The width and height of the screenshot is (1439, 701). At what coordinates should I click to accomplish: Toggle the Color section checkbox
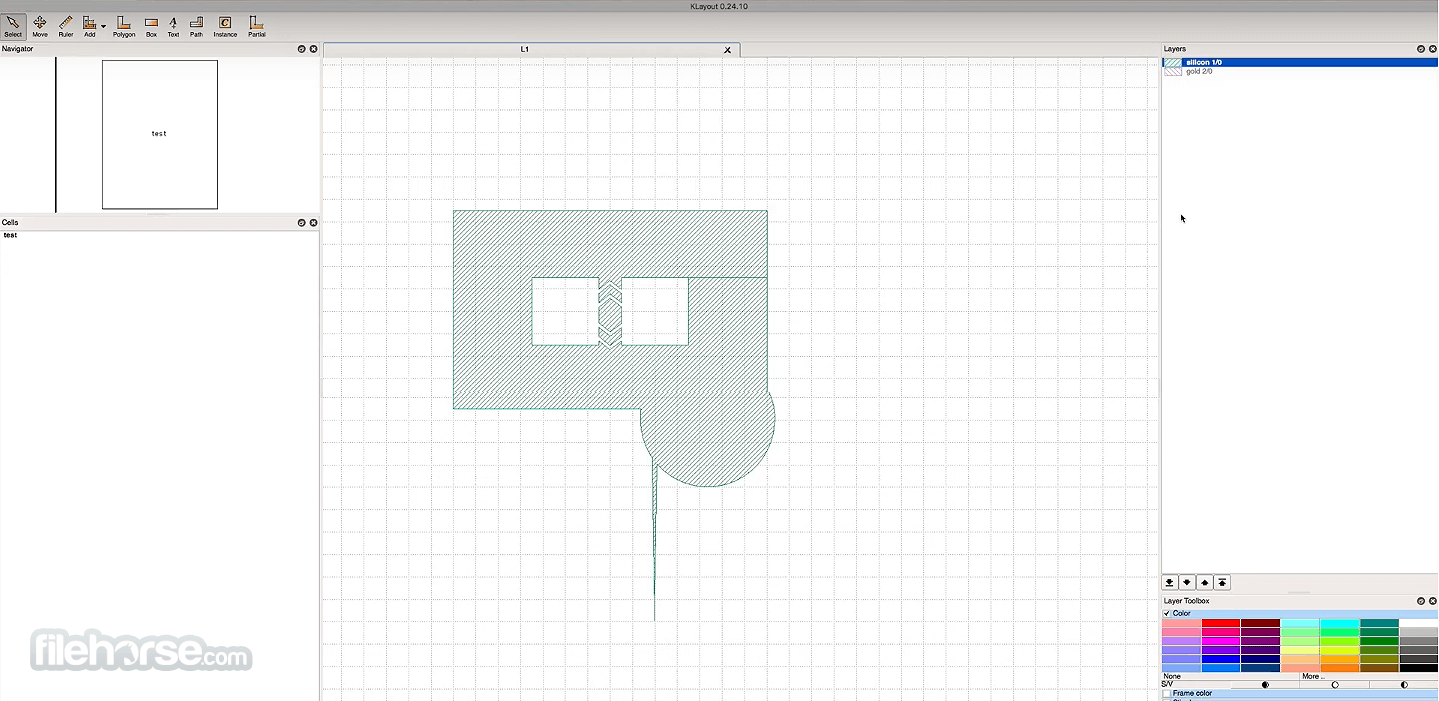click(1167, 613)
